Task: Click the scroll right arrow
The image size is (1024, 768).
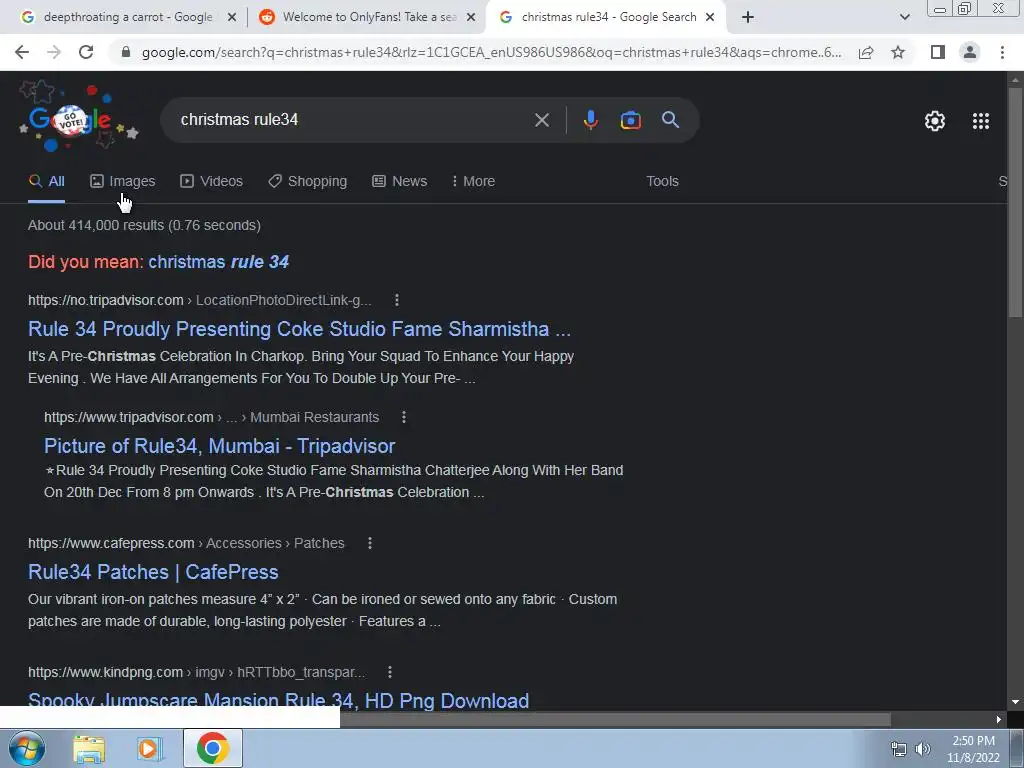Action: pyautogui.click(x=999, y=720)
